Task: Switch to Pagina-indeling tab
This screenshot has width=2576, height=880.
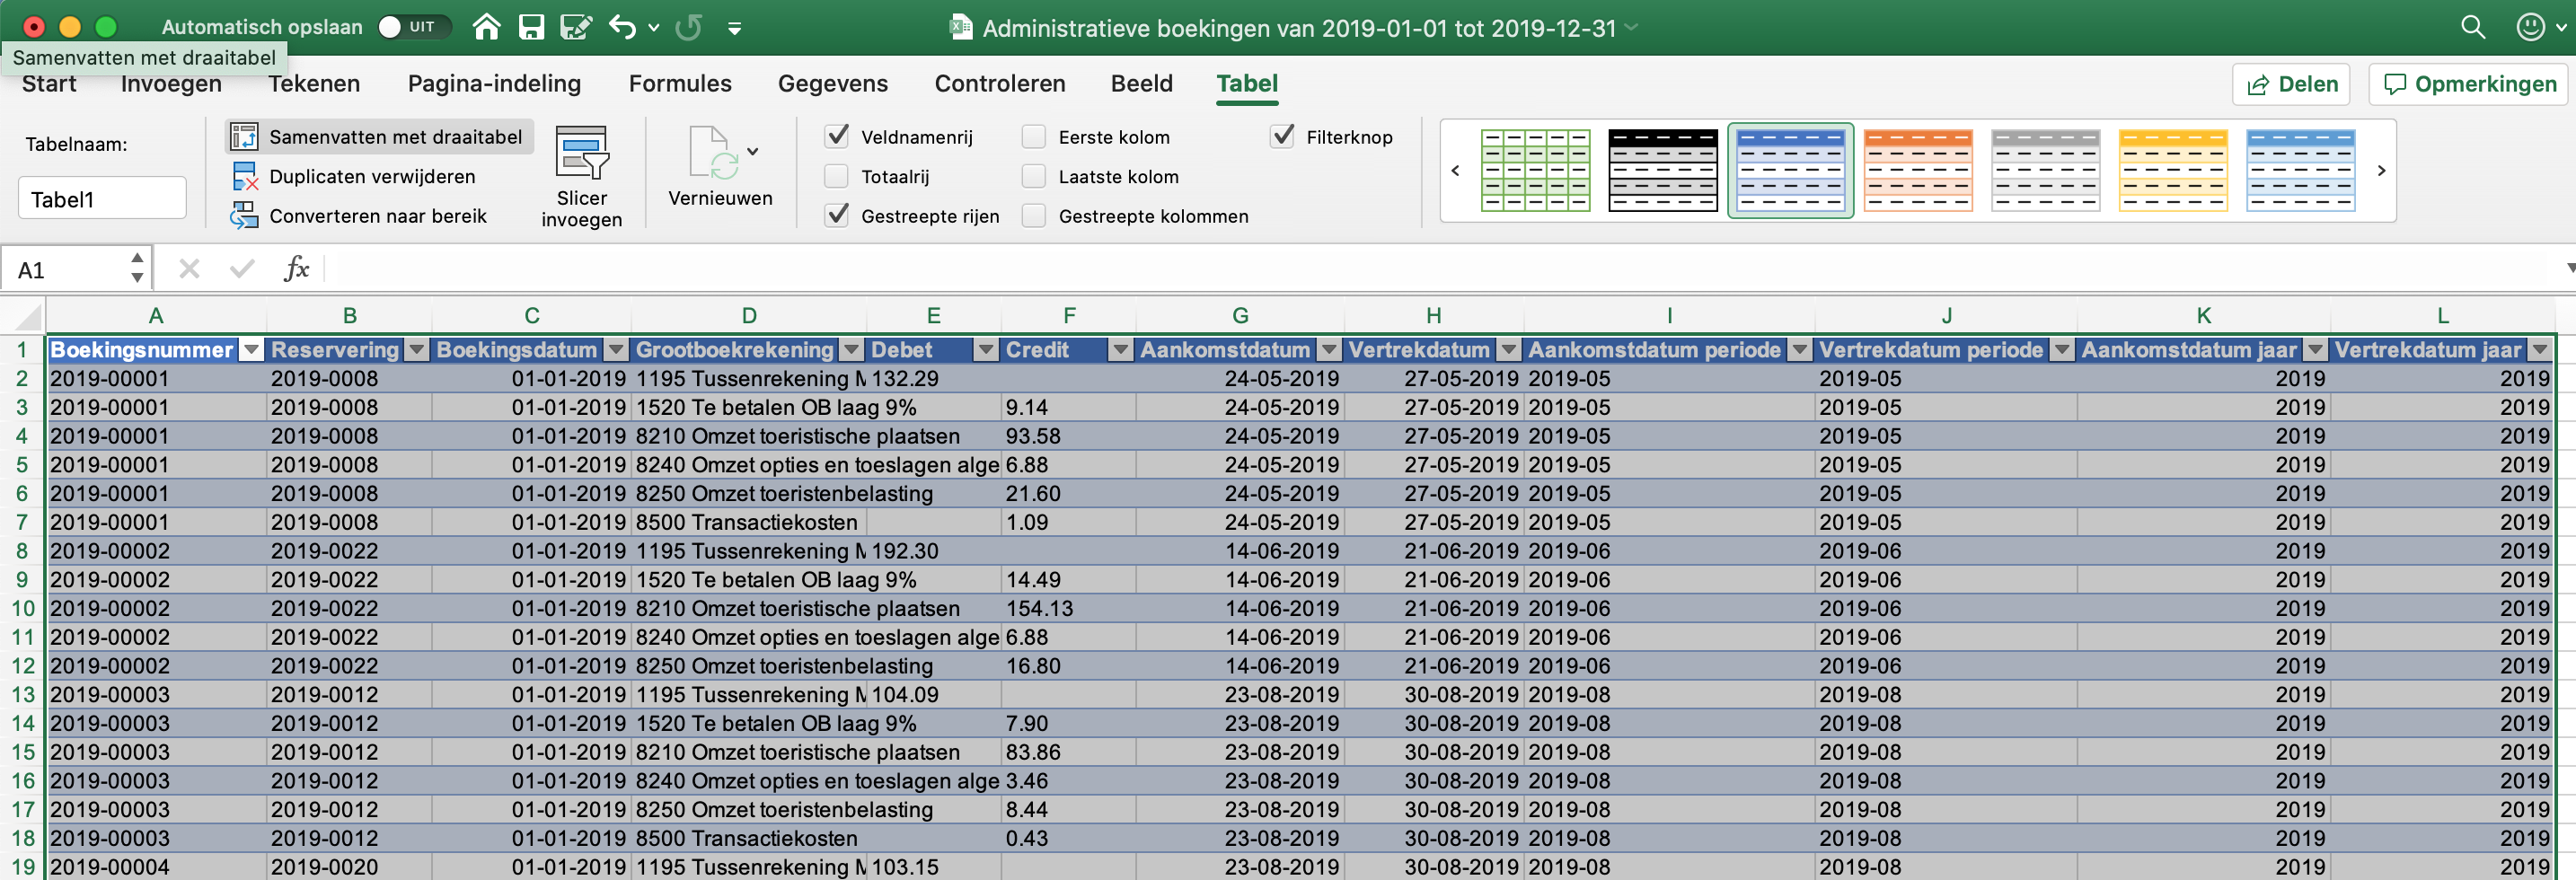Action: [494, 84]
